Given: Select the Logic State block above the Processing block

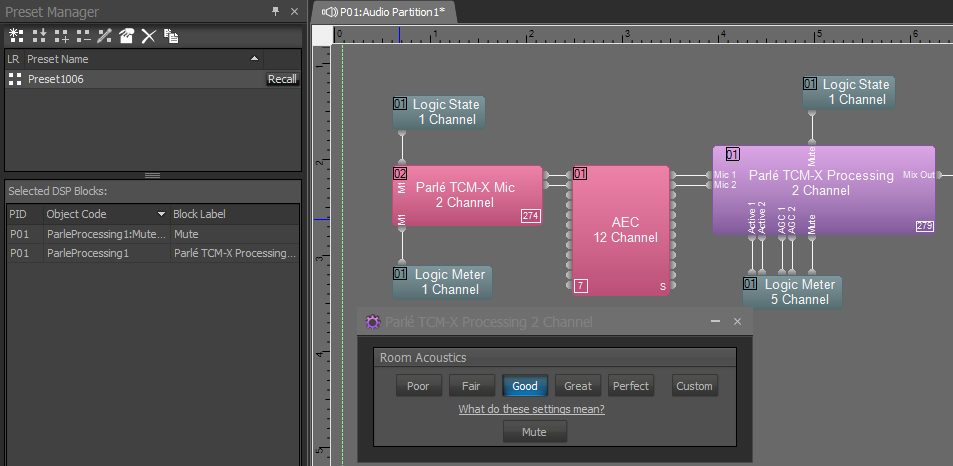Looking at the screenshot, I should point(848,92).
